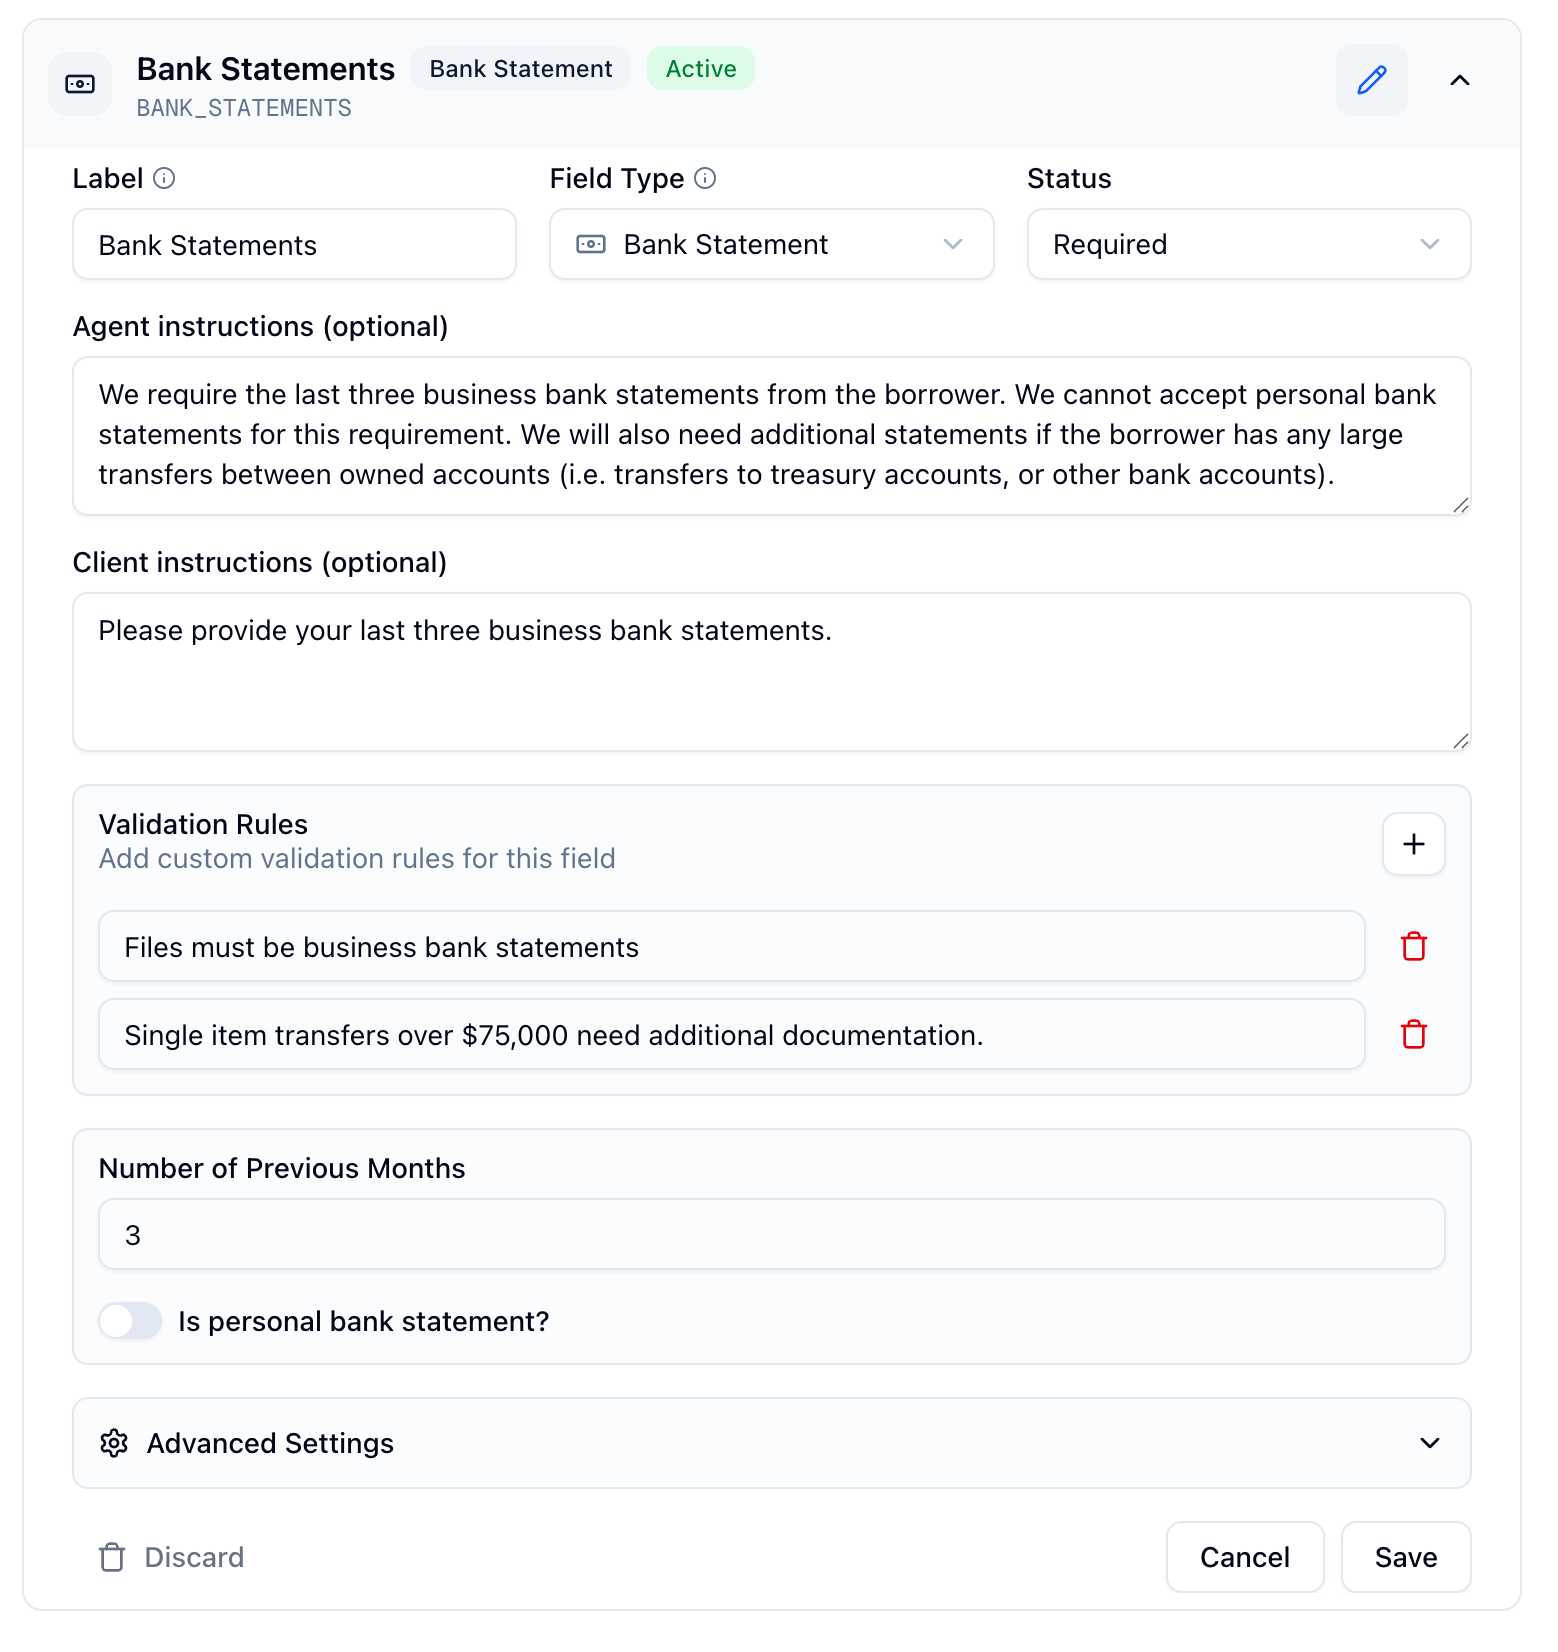Click the Active status badge

point(700,68)
